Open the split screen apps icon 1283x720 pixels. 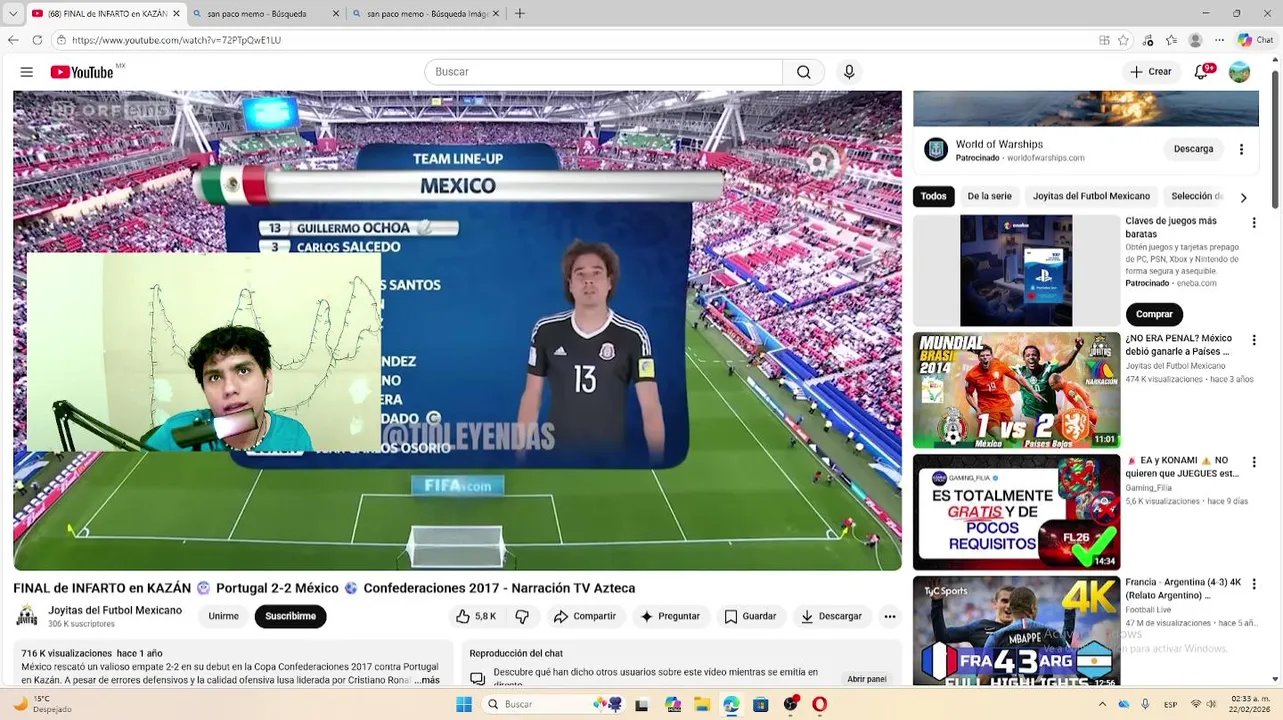coord(1104,40)
